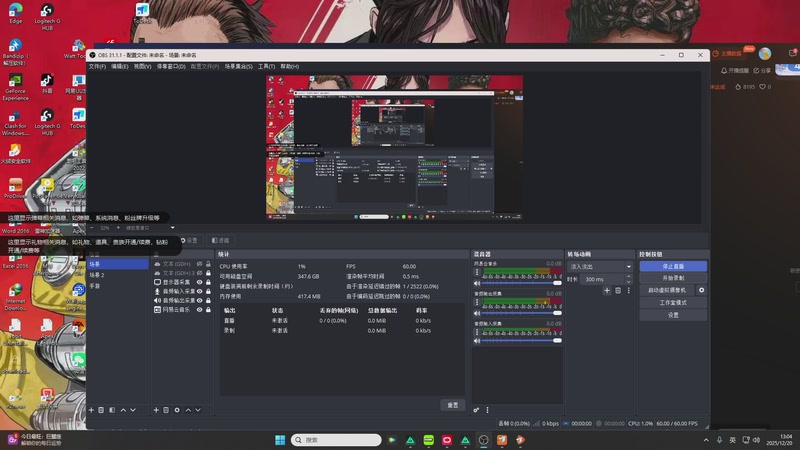Hide the 网易云音乐 source
This screenshot has width=800, height=450.
tap(199, 310)
